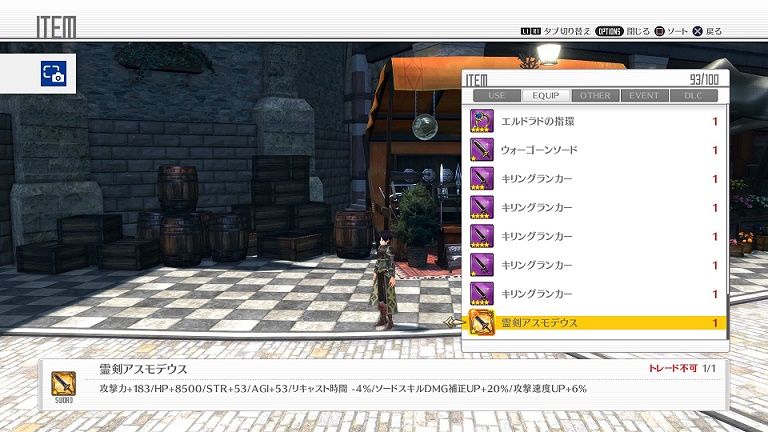The width and height of the screenshot is (768, 432).
Task: Click the large ITEM screen title
Action: coord(56,27)
